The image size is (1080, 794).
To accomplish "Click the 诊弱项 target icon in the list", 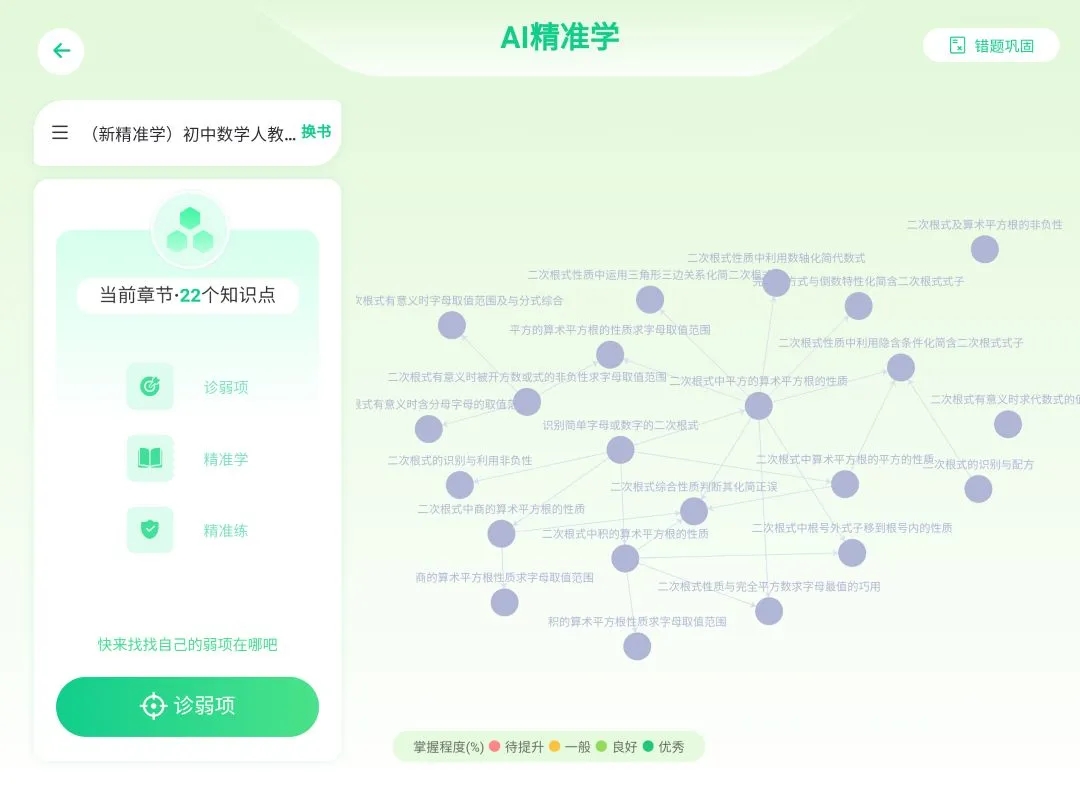I will pos(150,386).
